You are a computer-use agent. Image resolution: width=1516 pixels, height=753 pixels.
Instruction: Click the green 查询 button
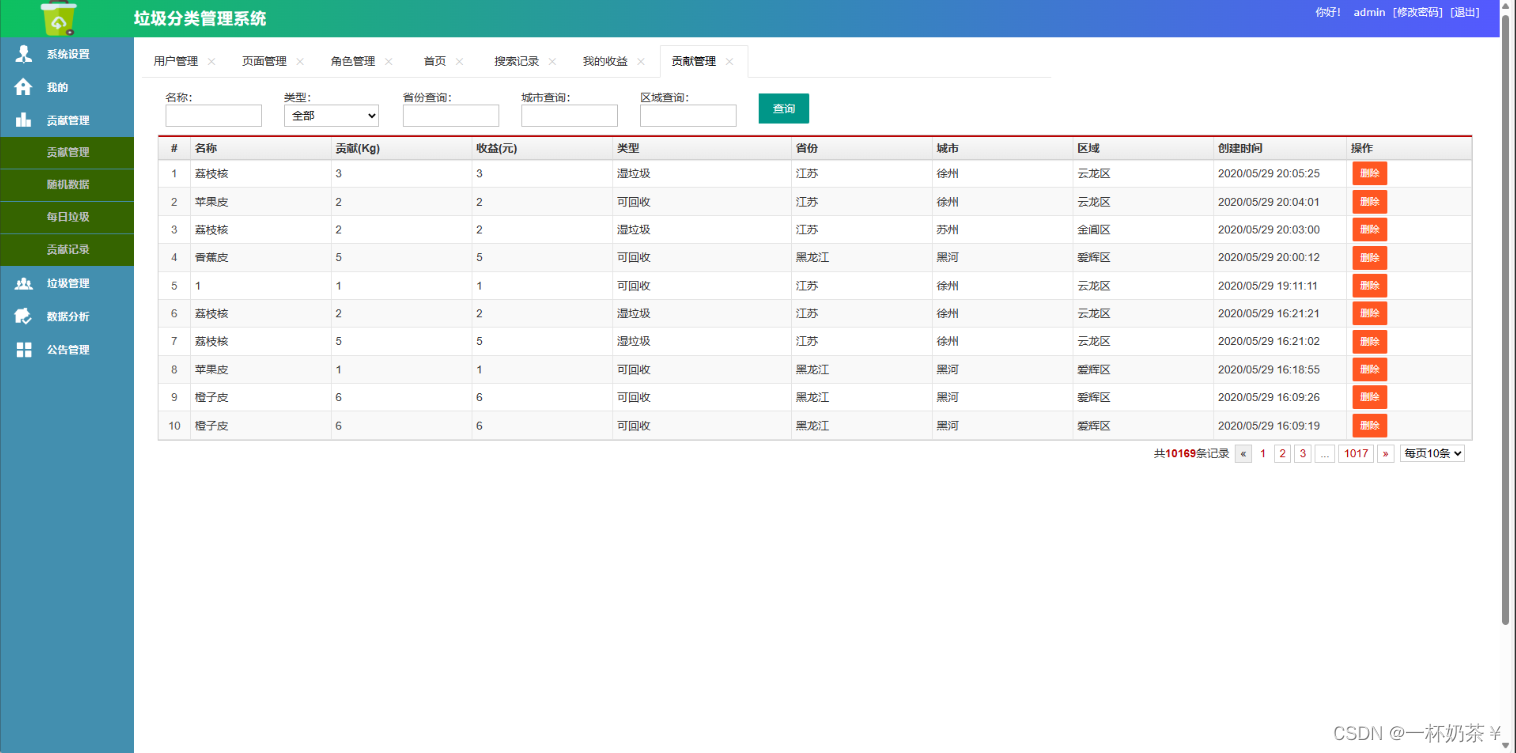[x=784, y=108]
